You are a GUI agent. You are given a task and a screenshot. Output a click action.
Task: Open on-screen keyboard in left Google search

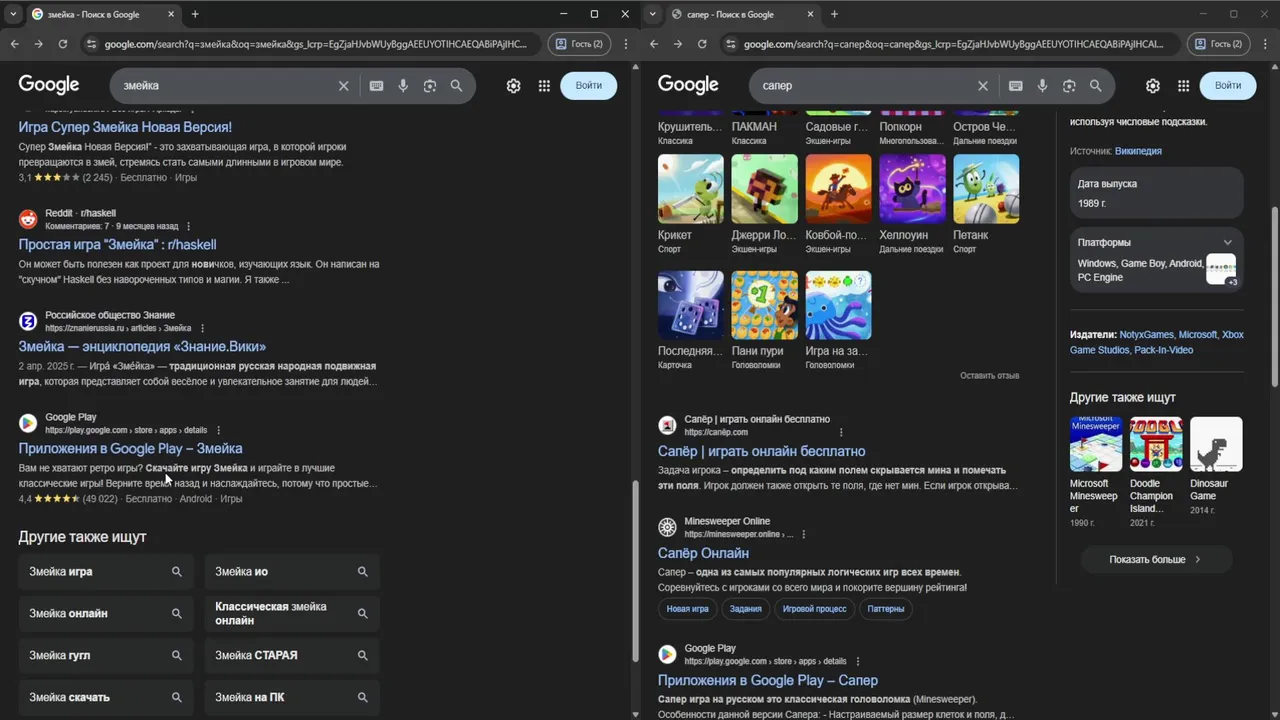click(x=376, y=86)
